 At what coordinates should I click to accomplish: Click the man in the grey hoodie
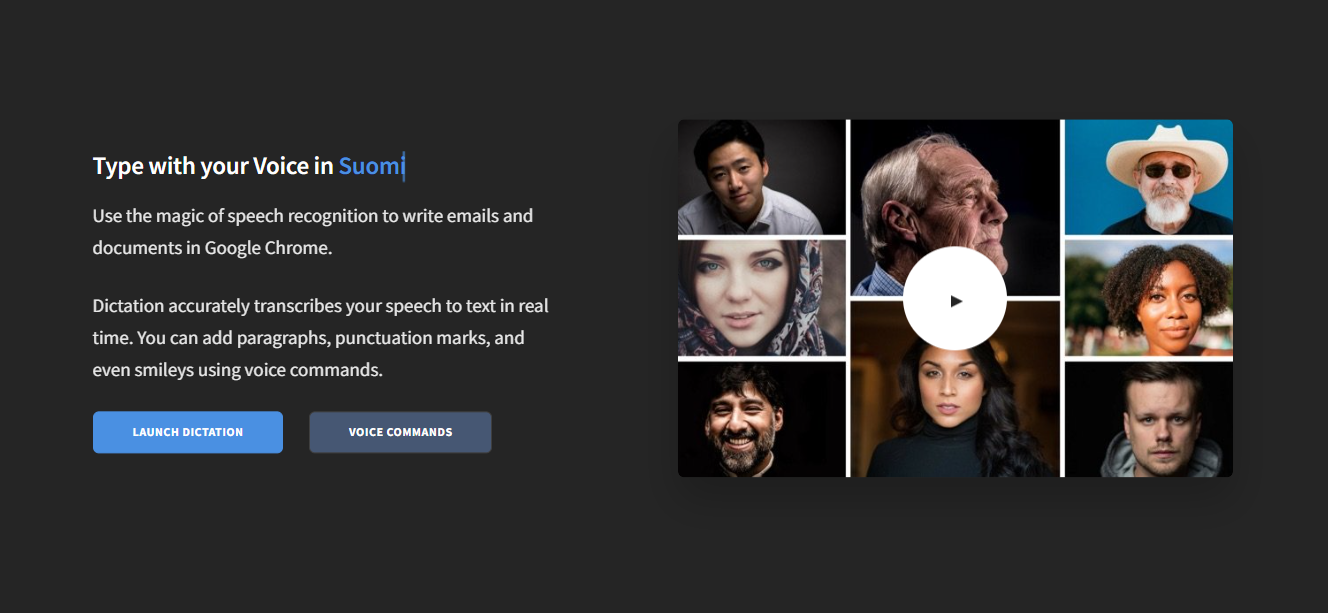tap(1148, 420)
